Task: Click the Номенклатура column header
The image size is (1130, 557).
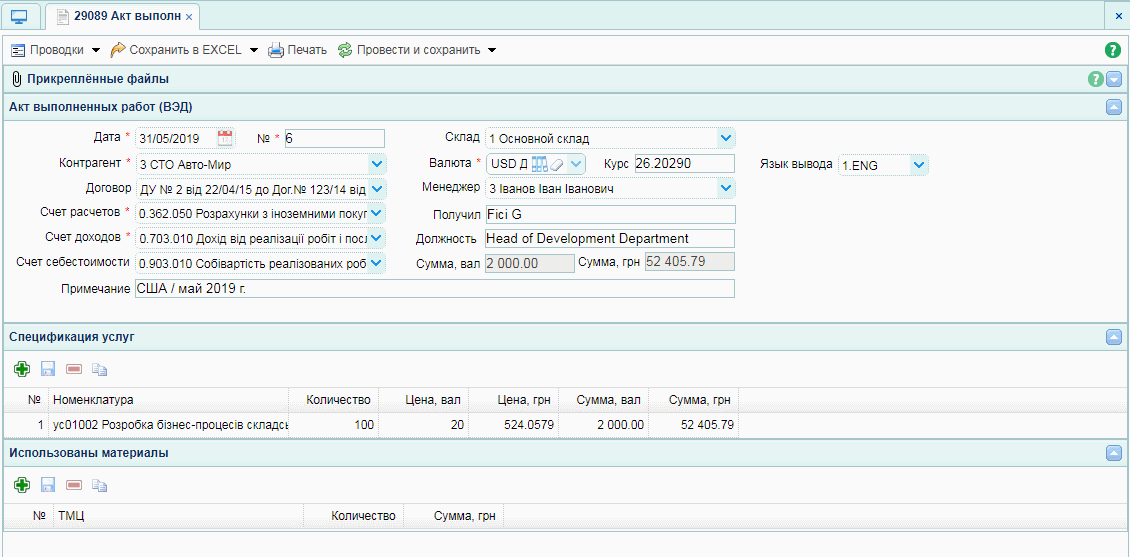Action: point(168,400)
